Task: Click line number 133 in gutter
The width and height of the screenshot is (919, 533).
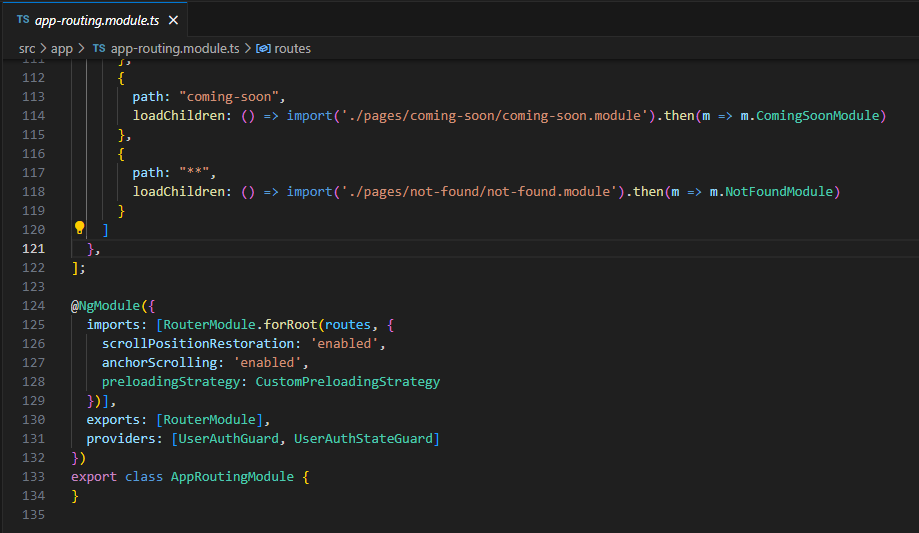Action: pyautogui.click(x=33, y=477)
